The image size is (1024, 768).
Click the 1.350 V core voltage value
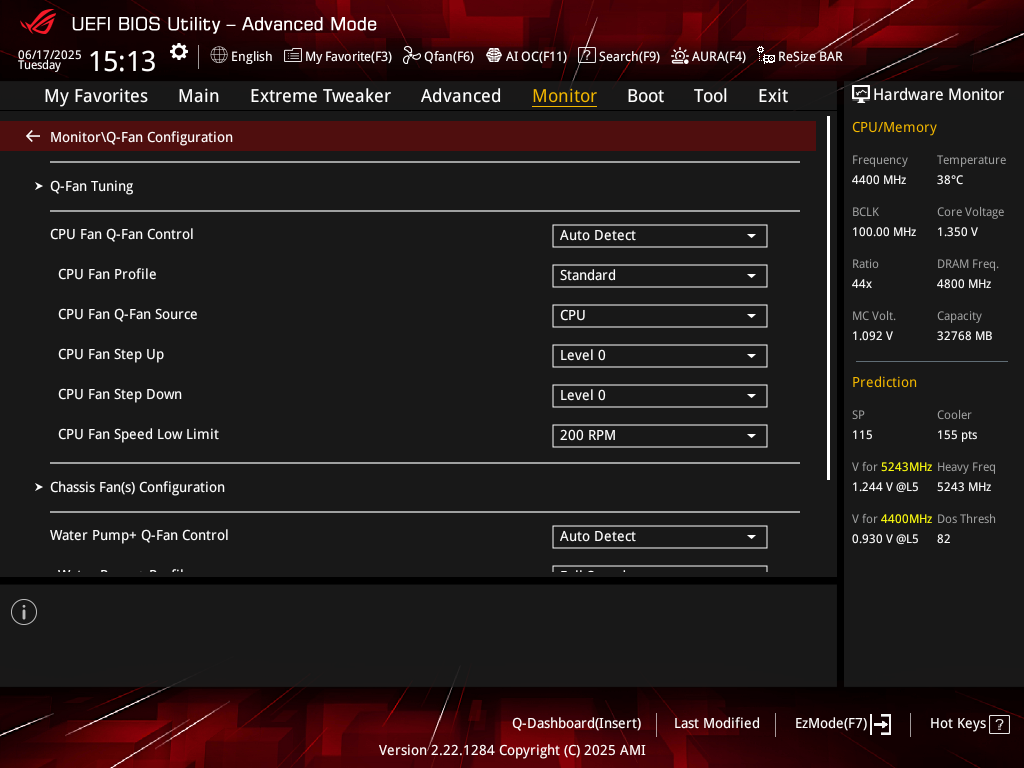pos(957,232)
